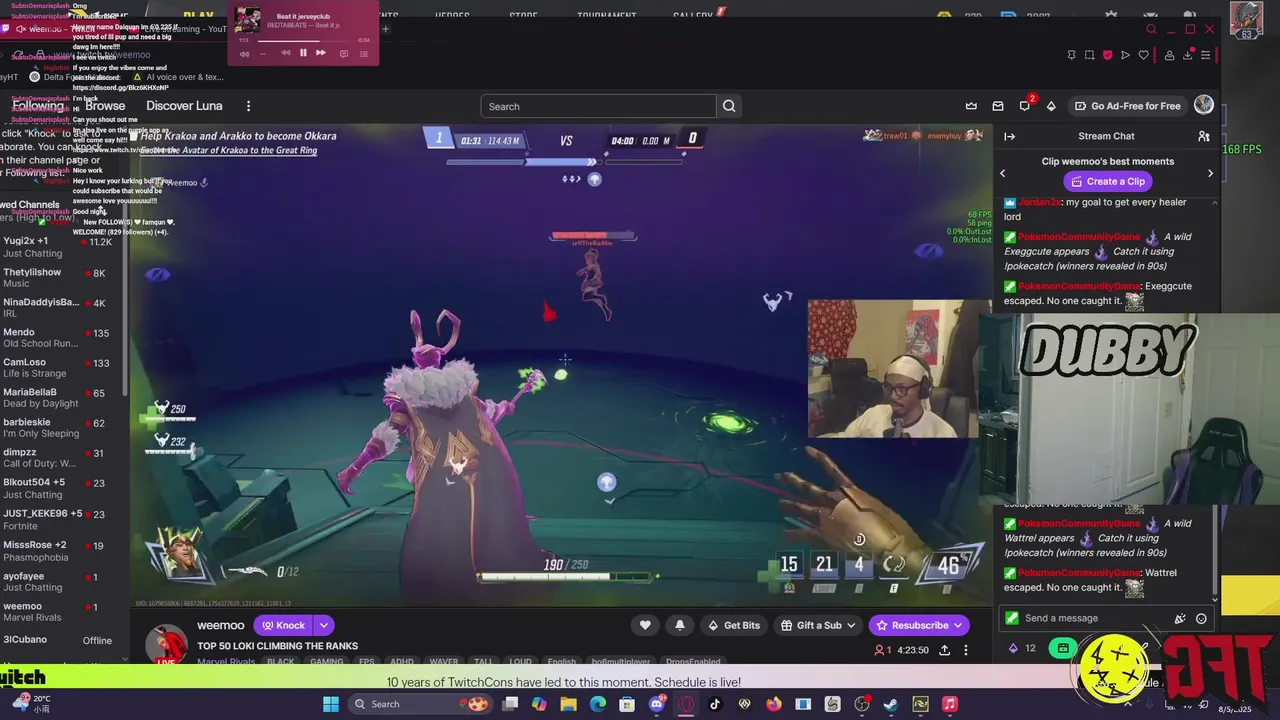1280x720 pixels.
Task: Open barbieskie channel in sidebar
Action: click(x=62, y=427)
